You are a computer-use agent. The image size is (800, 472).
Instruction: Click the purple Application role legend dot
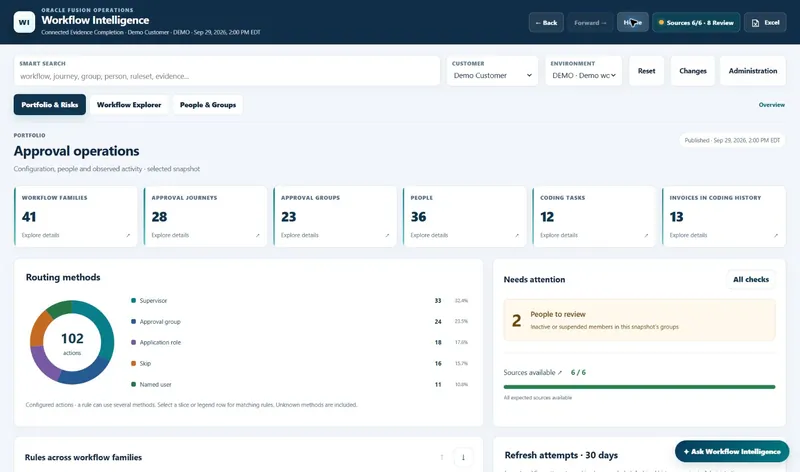pyautogui.click(x=134, y=342)
